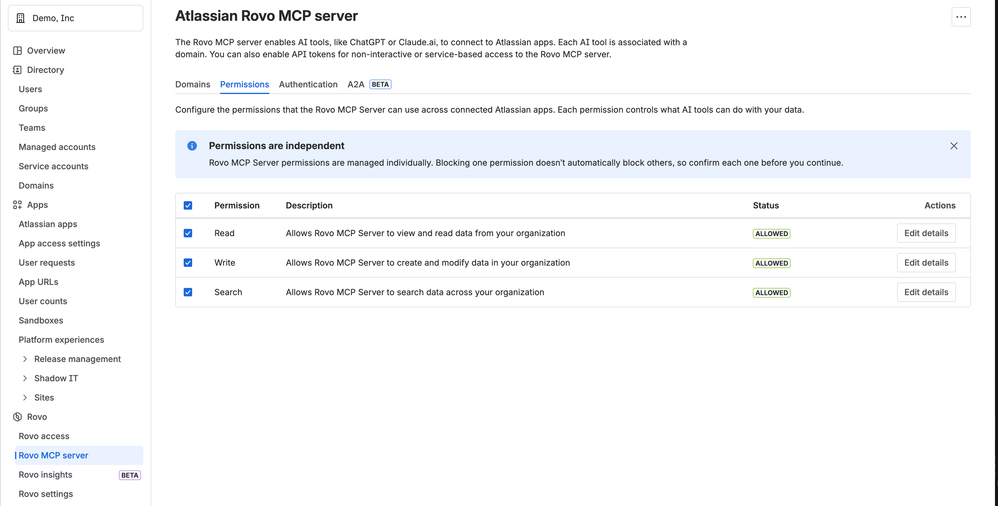Open Rovo section in sidebar
The height and width of the screenshot is (506, 998).
pyautogui.click(x=37, y=417)
